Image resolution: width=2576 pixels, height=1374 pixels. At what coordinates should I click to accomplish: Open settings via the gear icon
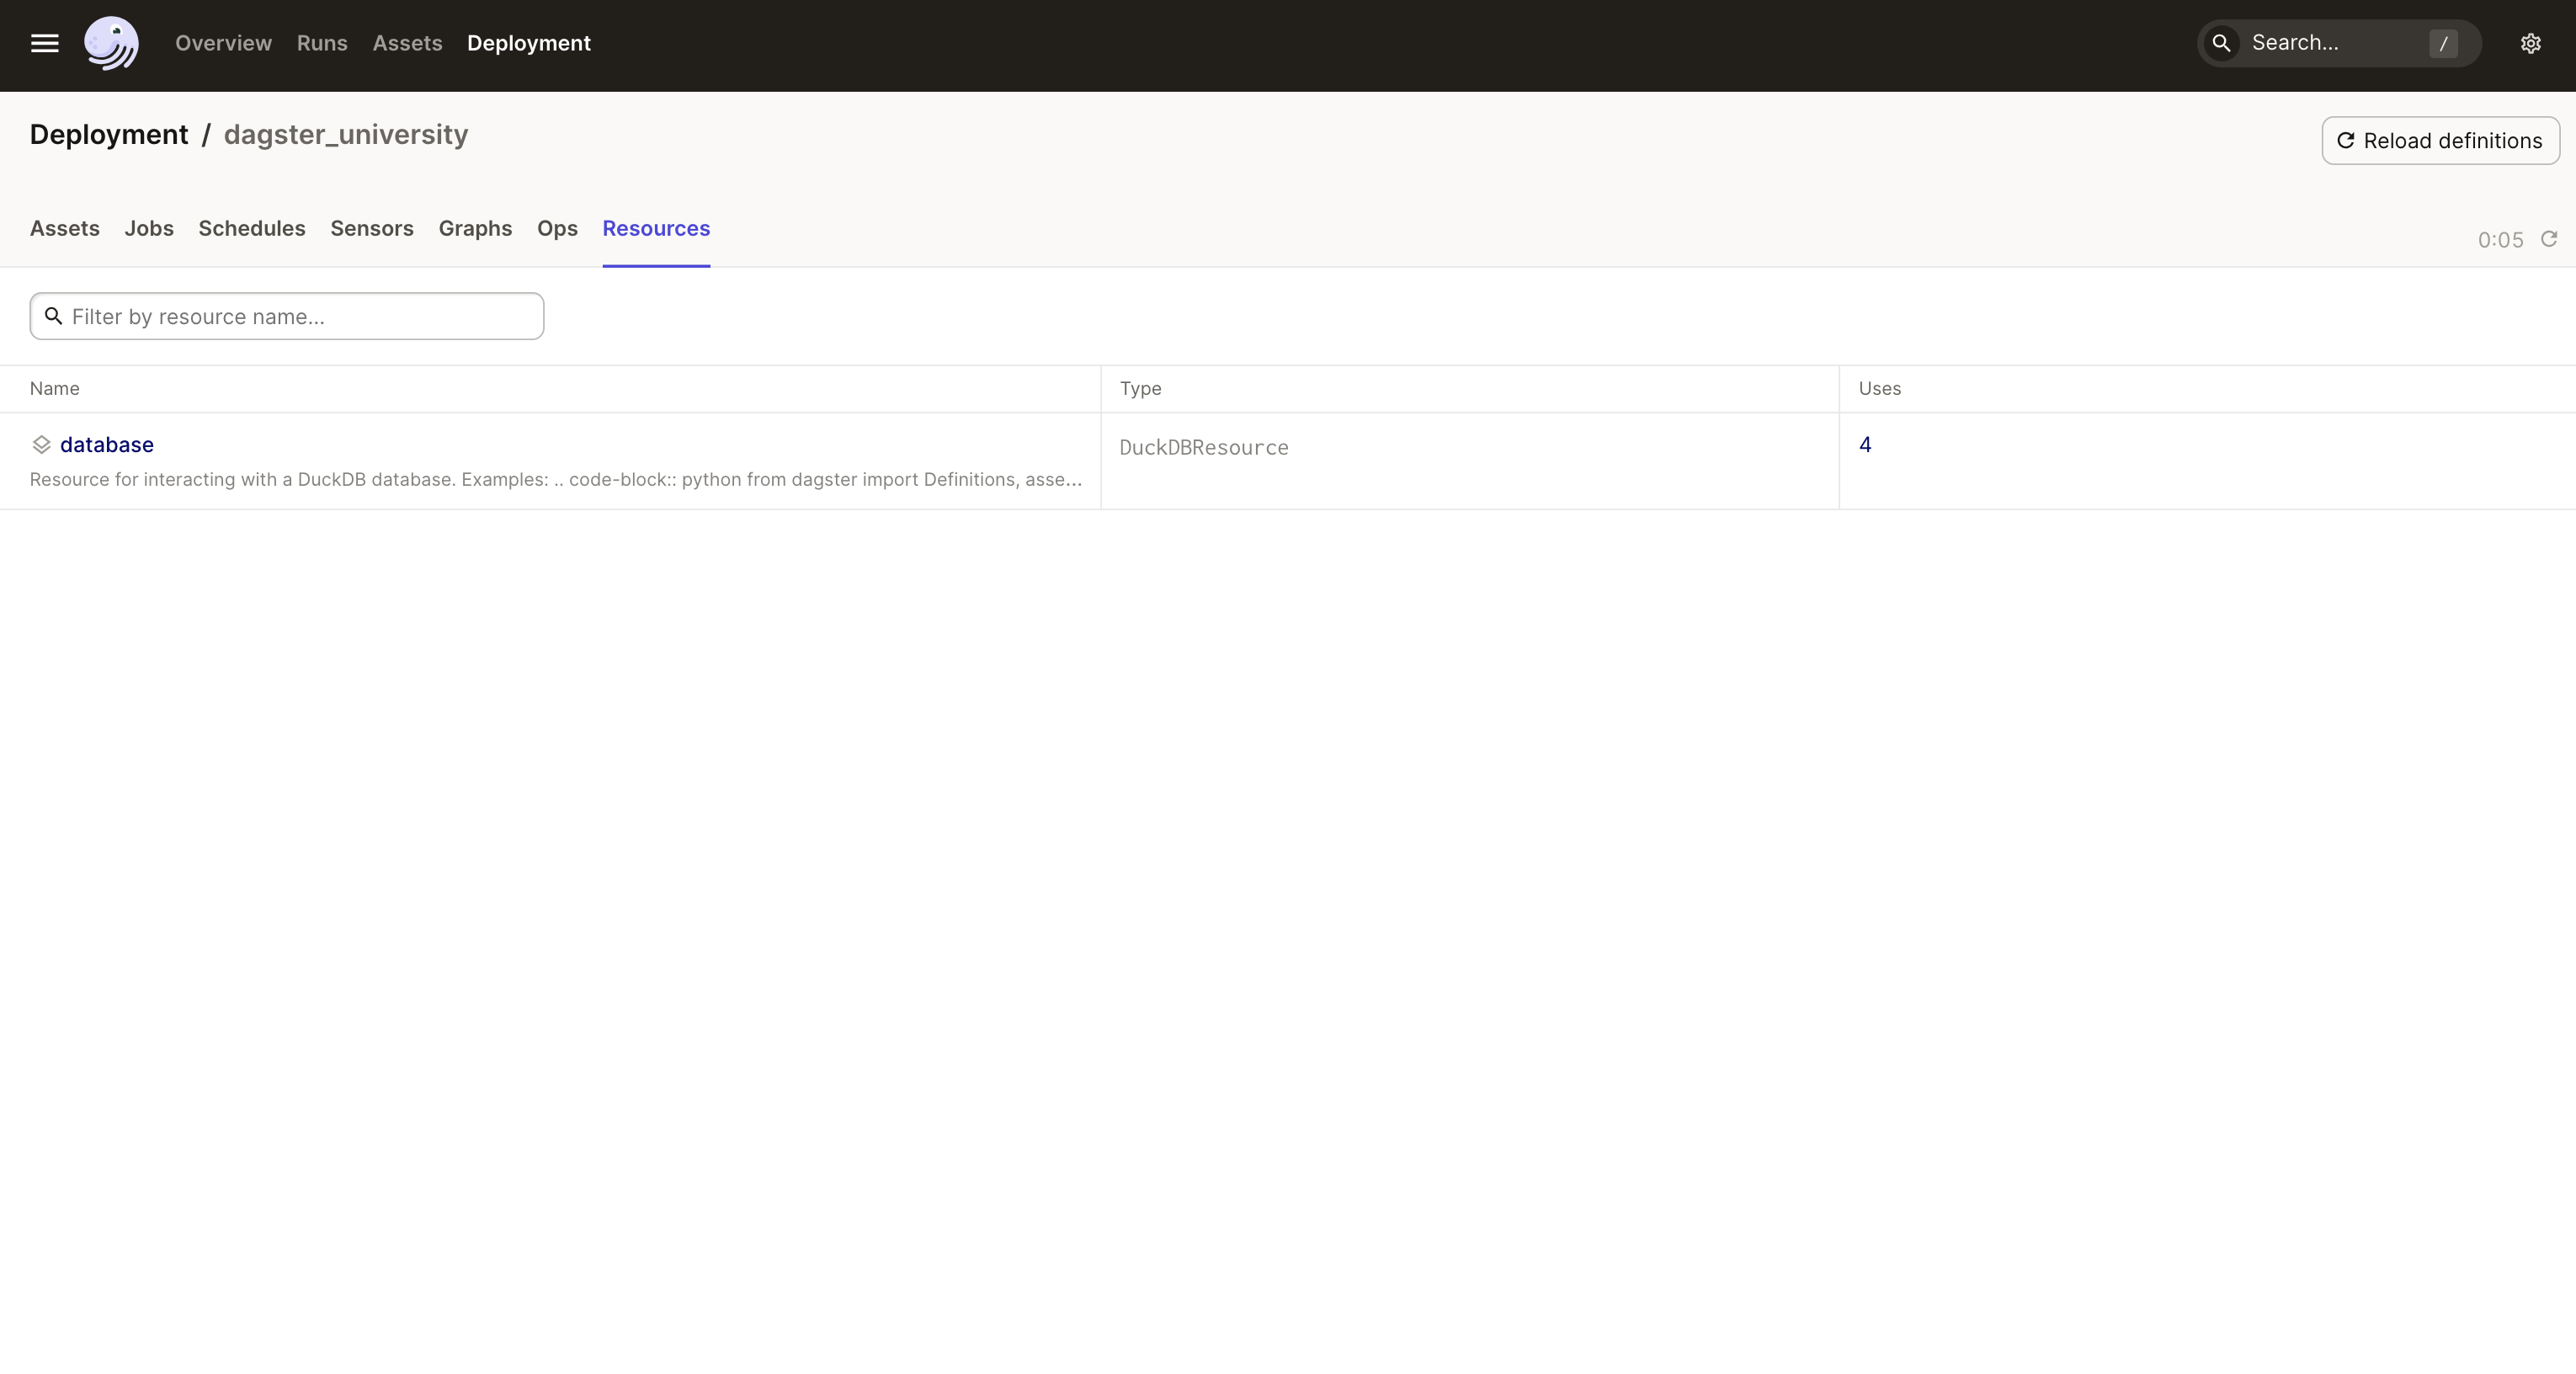(2530, 43)
